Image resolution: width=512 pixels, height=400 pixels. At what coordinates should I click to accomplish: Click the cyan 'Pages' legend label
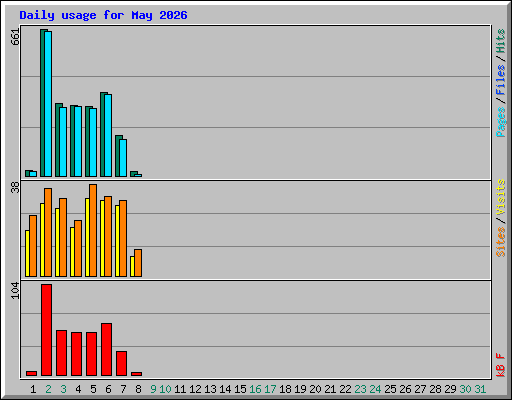coord(500,122)
